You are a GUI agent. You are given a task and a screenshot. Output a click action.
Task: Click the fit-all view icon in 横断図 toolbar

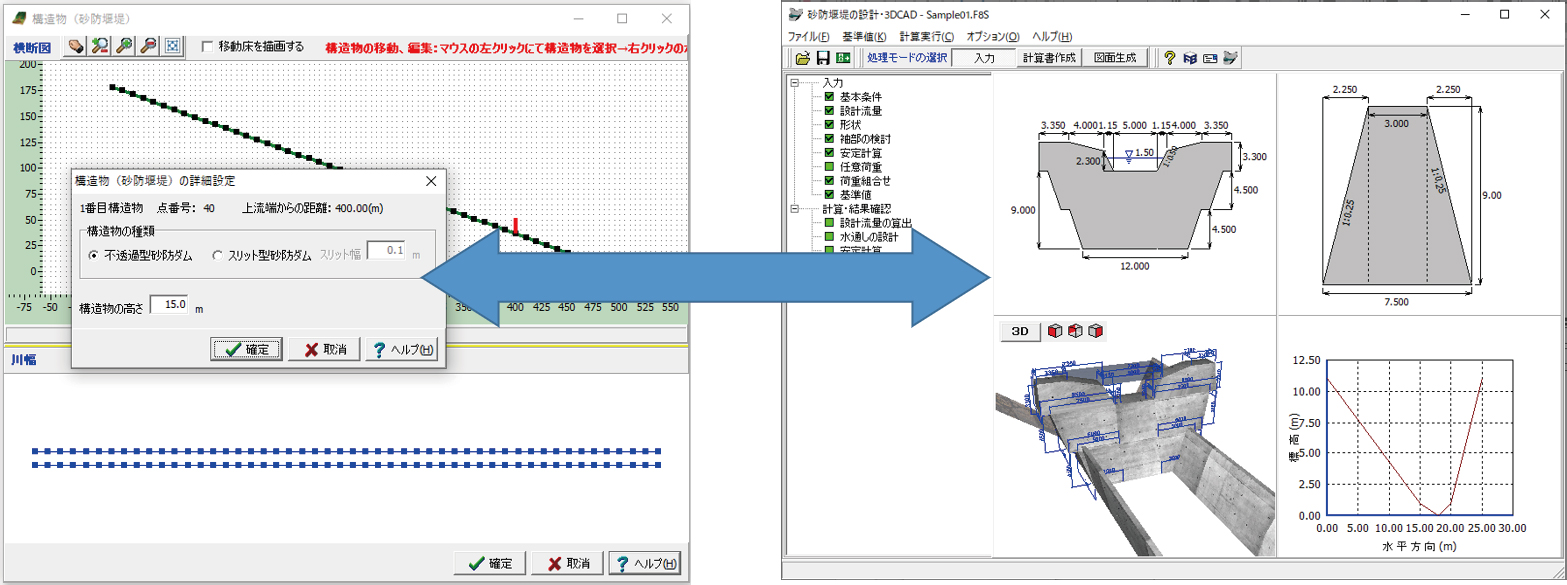click(x=172, y=46)
